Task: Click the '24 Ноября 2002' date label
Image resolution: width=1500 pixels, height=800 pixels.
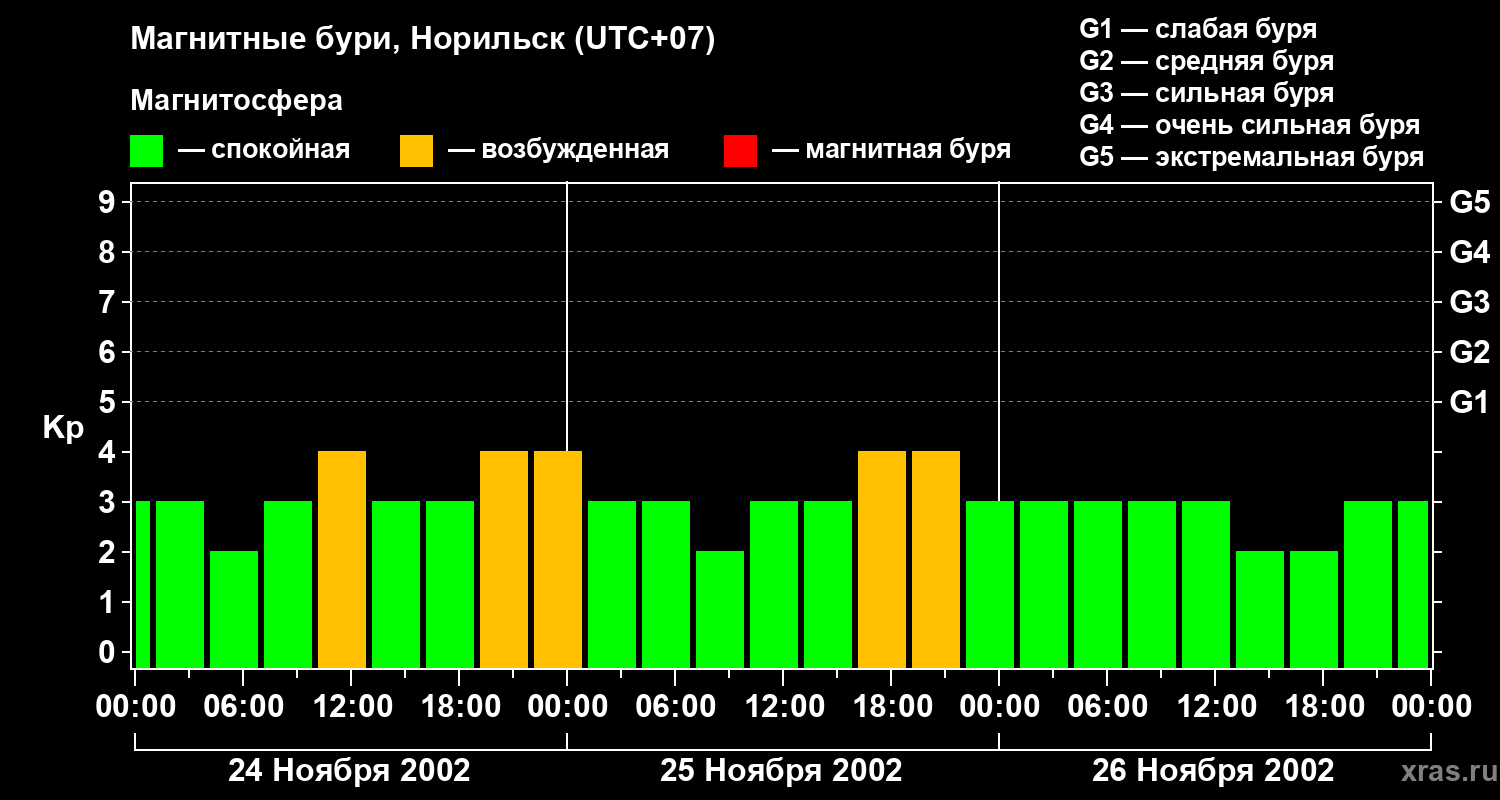Action: pyautogui.click(x=349, y=770)
